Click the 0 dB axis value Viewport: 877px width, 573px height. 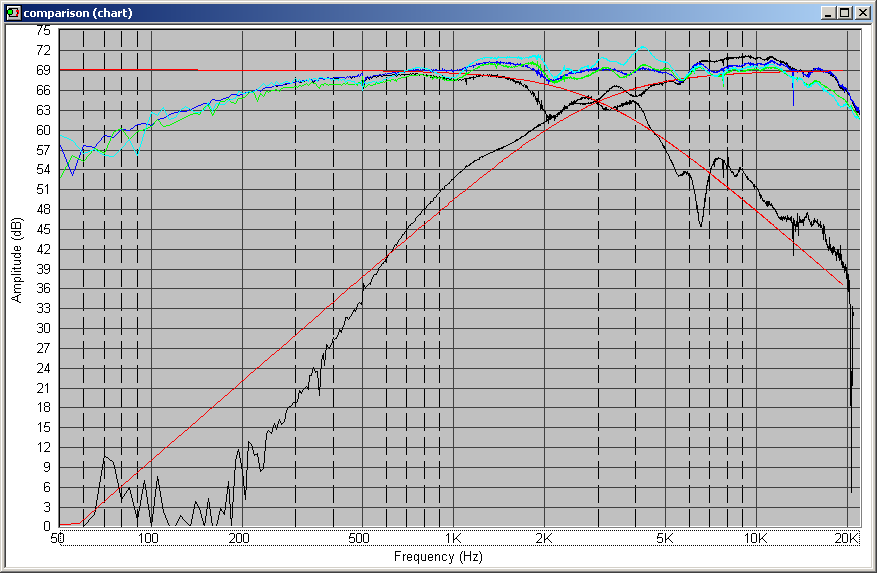click(x=46, y=526)
